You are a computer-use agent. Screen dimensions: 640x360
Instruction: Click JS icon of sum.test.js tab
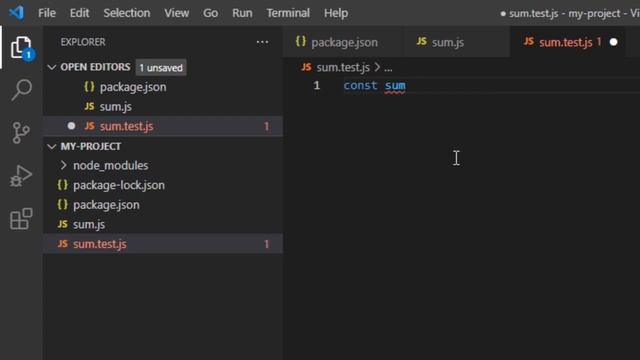click(x=529, y=41)
